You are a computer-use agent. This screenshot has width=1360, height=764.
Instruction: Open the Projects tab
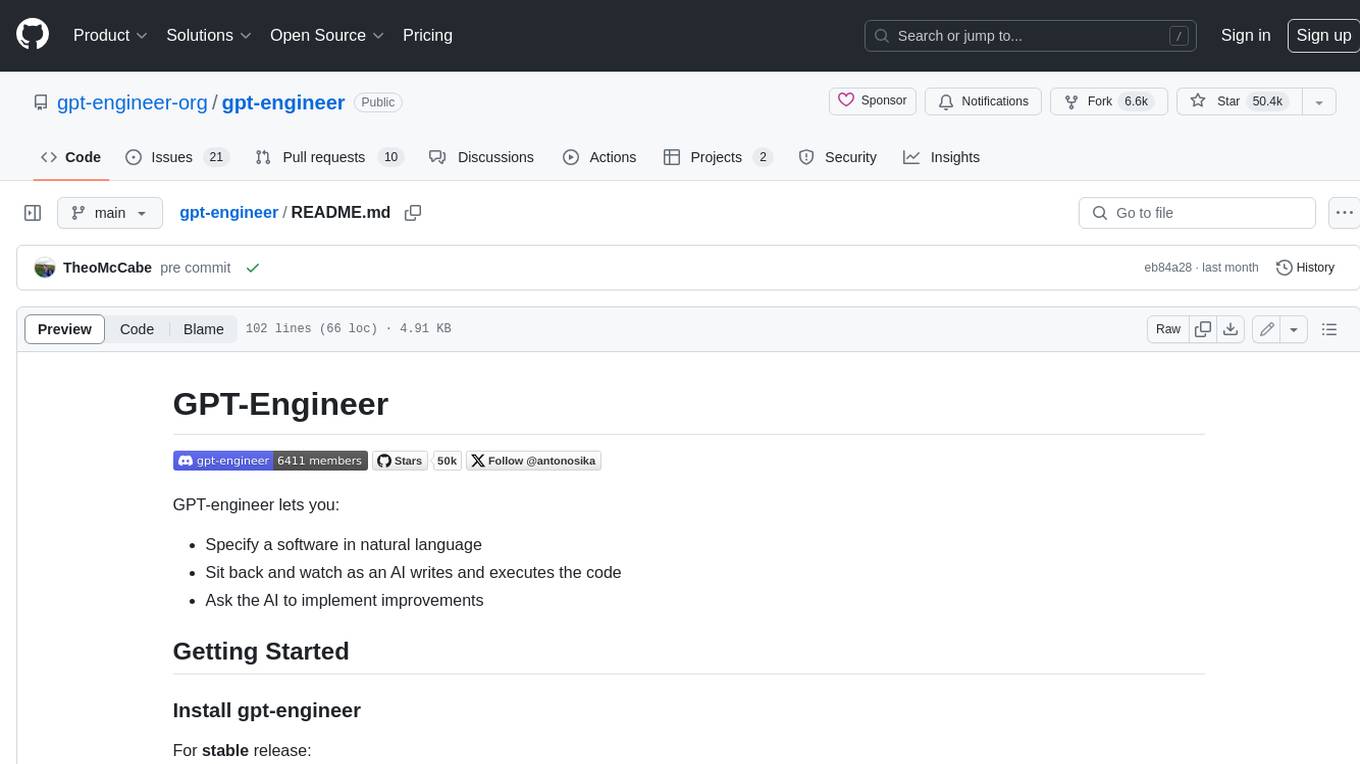coord(718,157)
